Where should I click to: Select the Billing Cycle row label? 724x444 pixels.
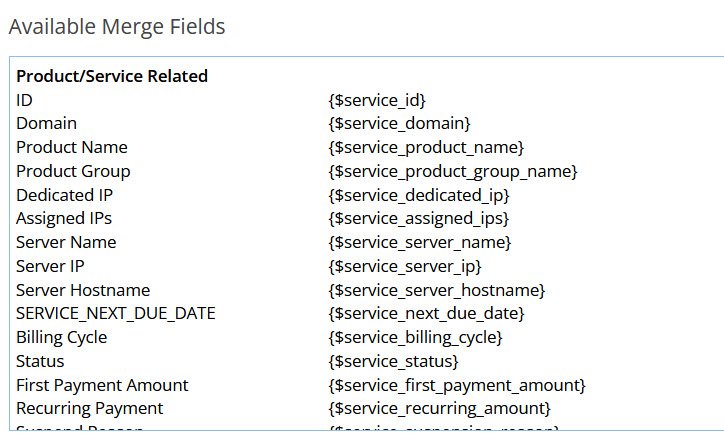61,337
